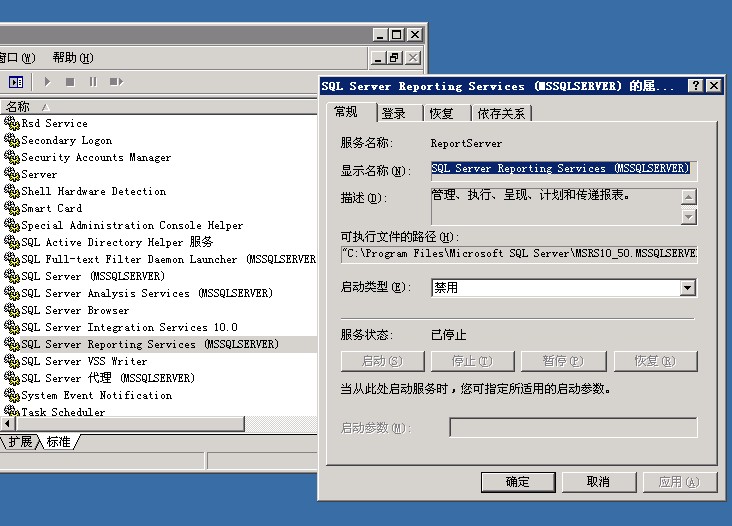
Task: Click the Stop service square icon in toolbar
Action: click(x=70, y=82)
